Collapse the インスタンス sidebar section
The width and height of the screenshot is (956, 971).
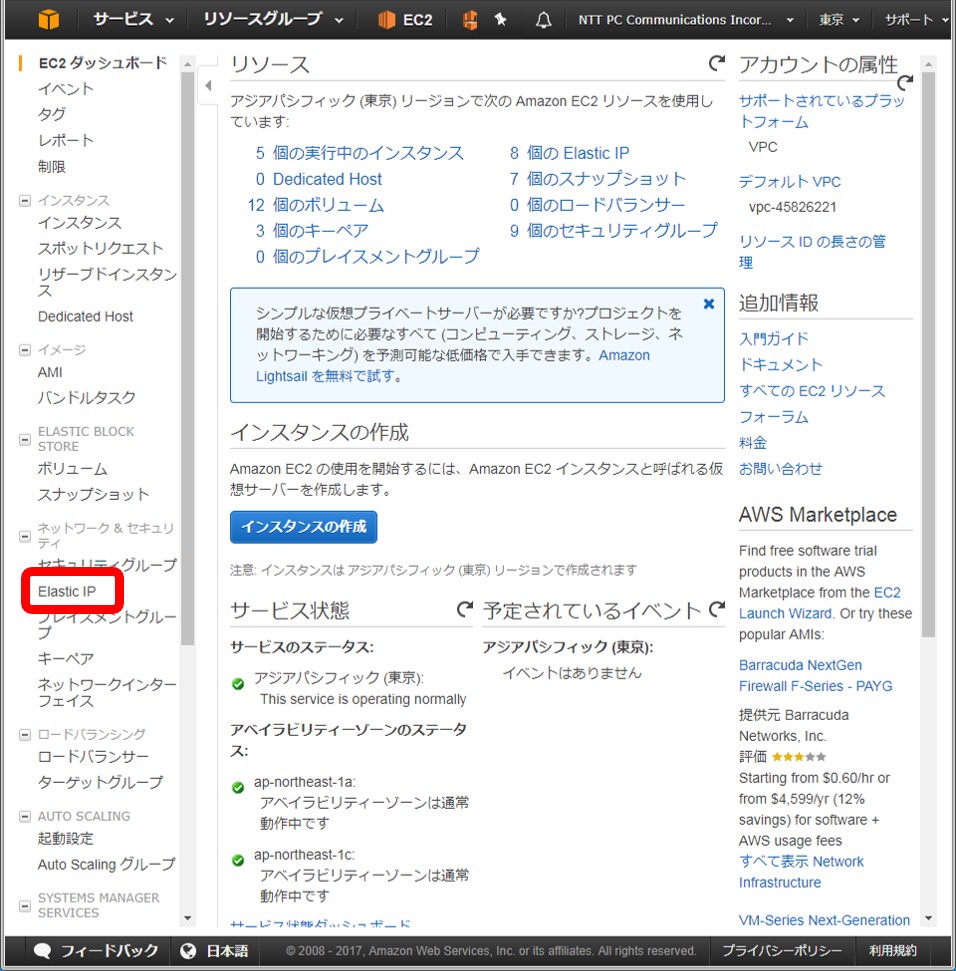[x=25, y=201]
